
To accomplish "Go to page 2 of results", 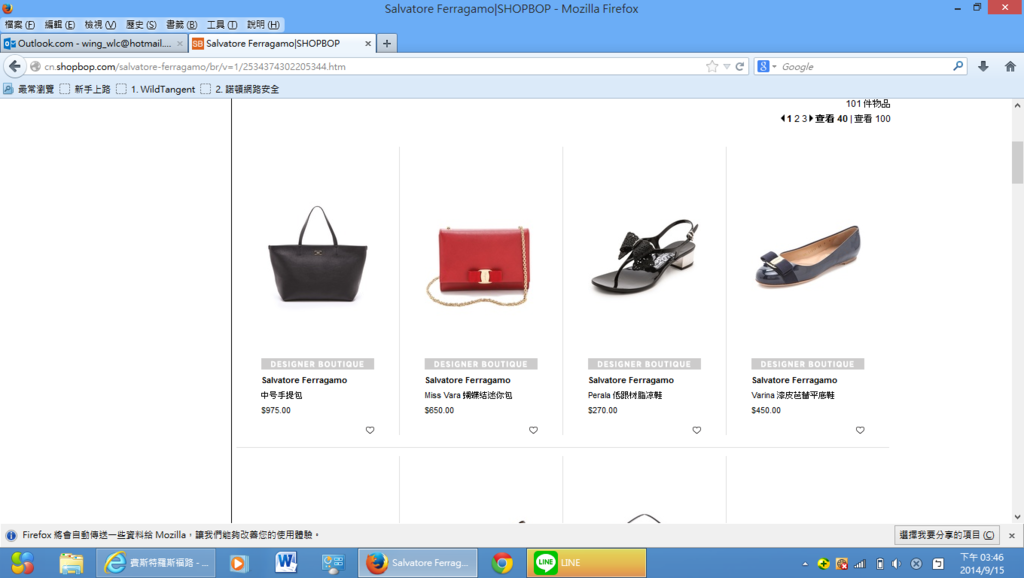I will pyautogui.click(x=796, y=118).
